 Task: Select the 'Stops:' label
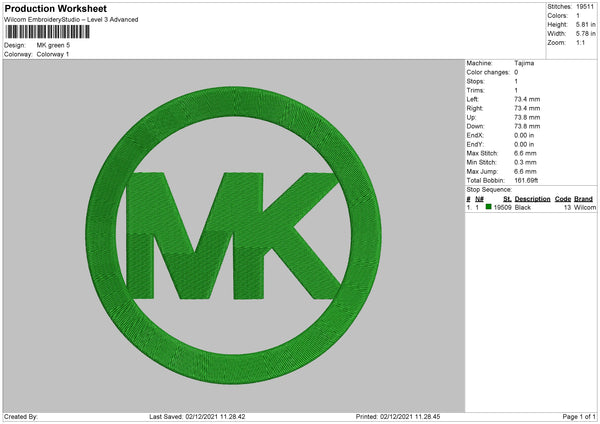(x=475, y=82)
